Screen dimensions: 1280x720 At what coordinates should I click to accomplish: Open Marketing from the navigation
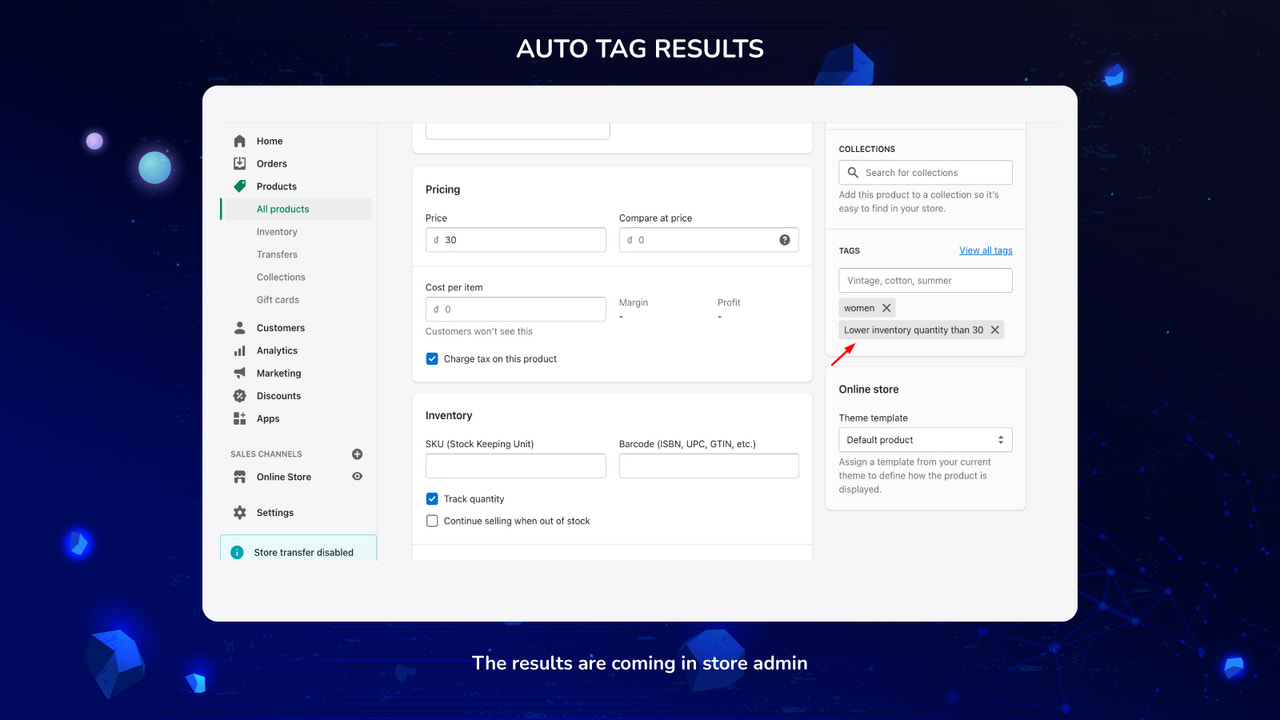[278, 373]
